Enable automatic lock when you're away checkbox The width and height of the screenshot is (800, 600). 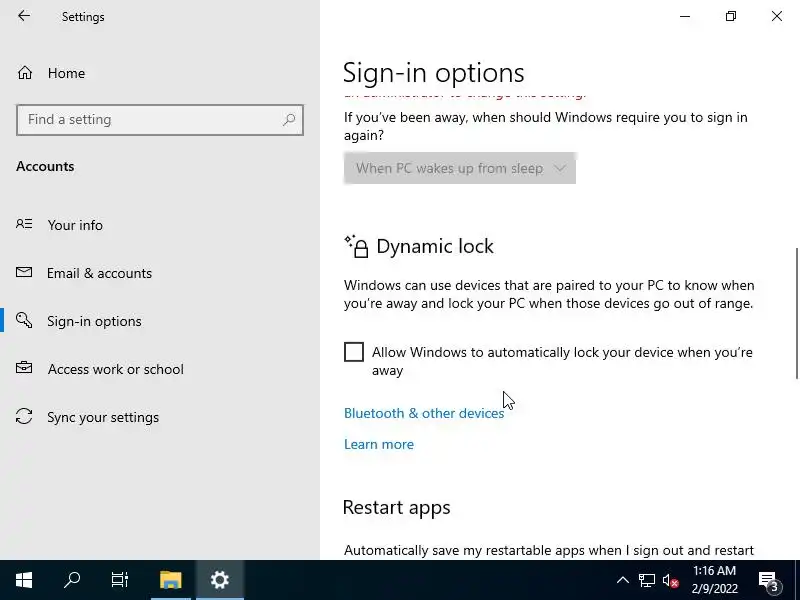354,352
